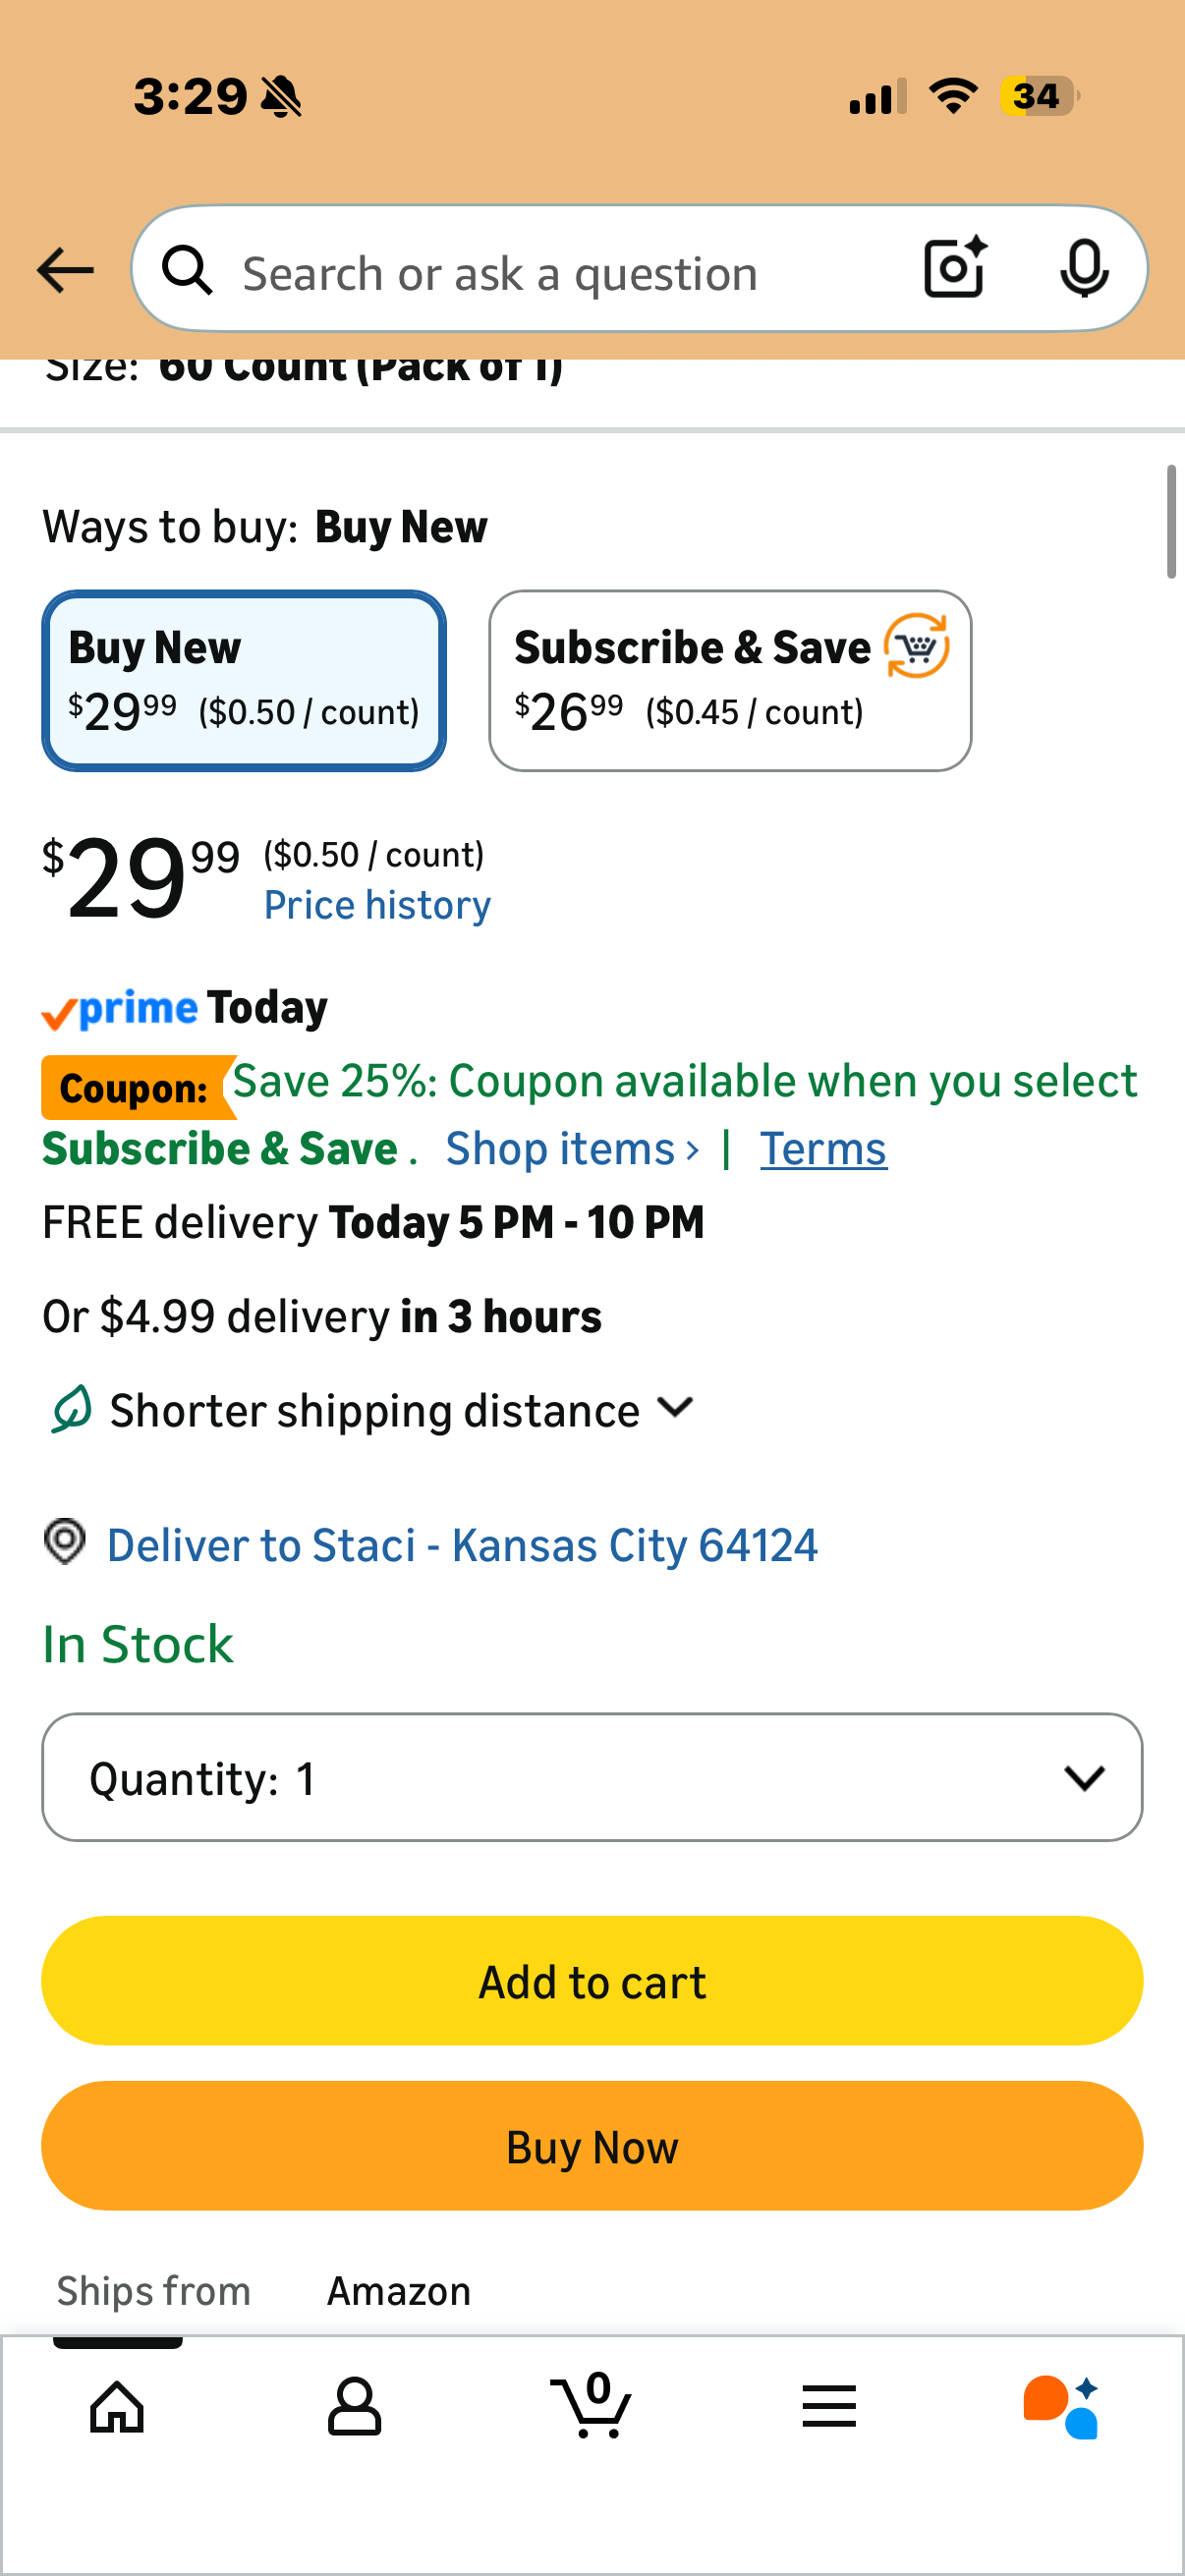Change delivery address Kansas City 64124
Screen dimensions: 1185x2576
(x=461, y=1545)
